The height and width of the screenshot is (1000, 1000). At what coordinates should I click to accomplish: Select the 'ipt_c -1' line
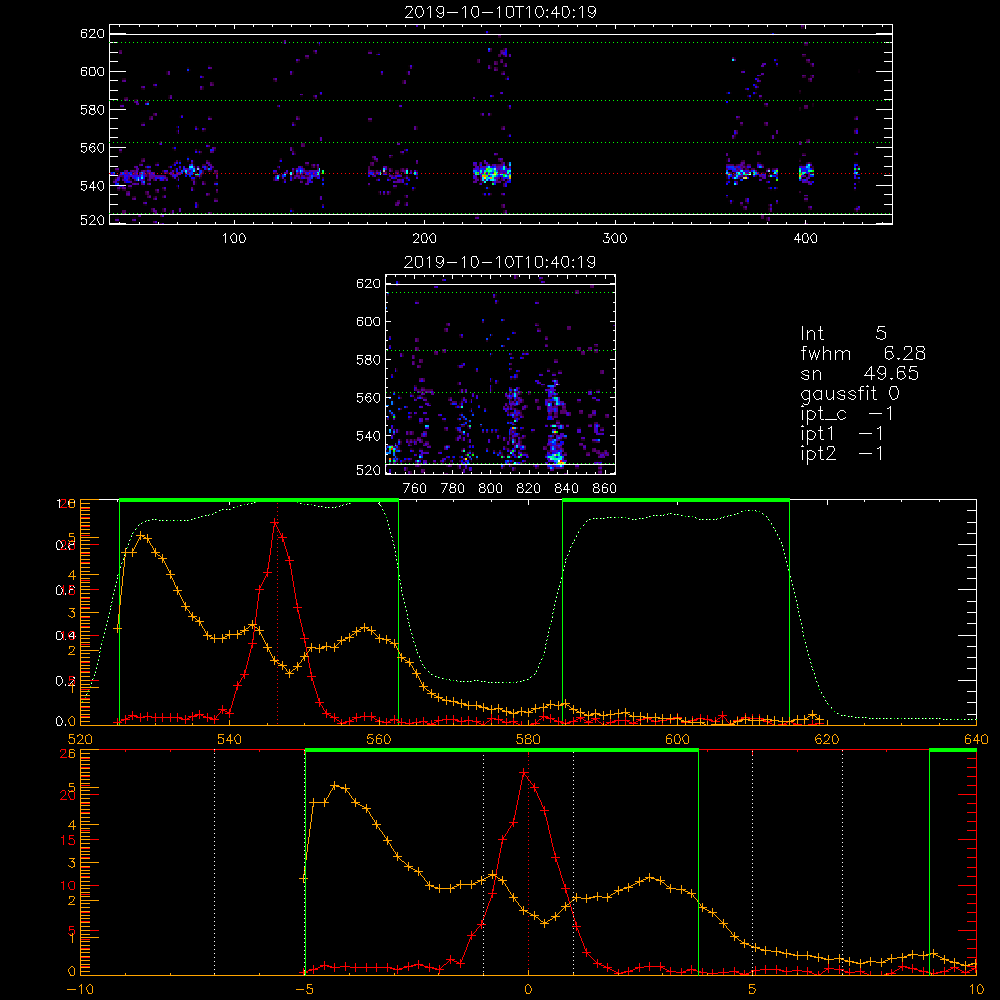[x=847, y=414]
